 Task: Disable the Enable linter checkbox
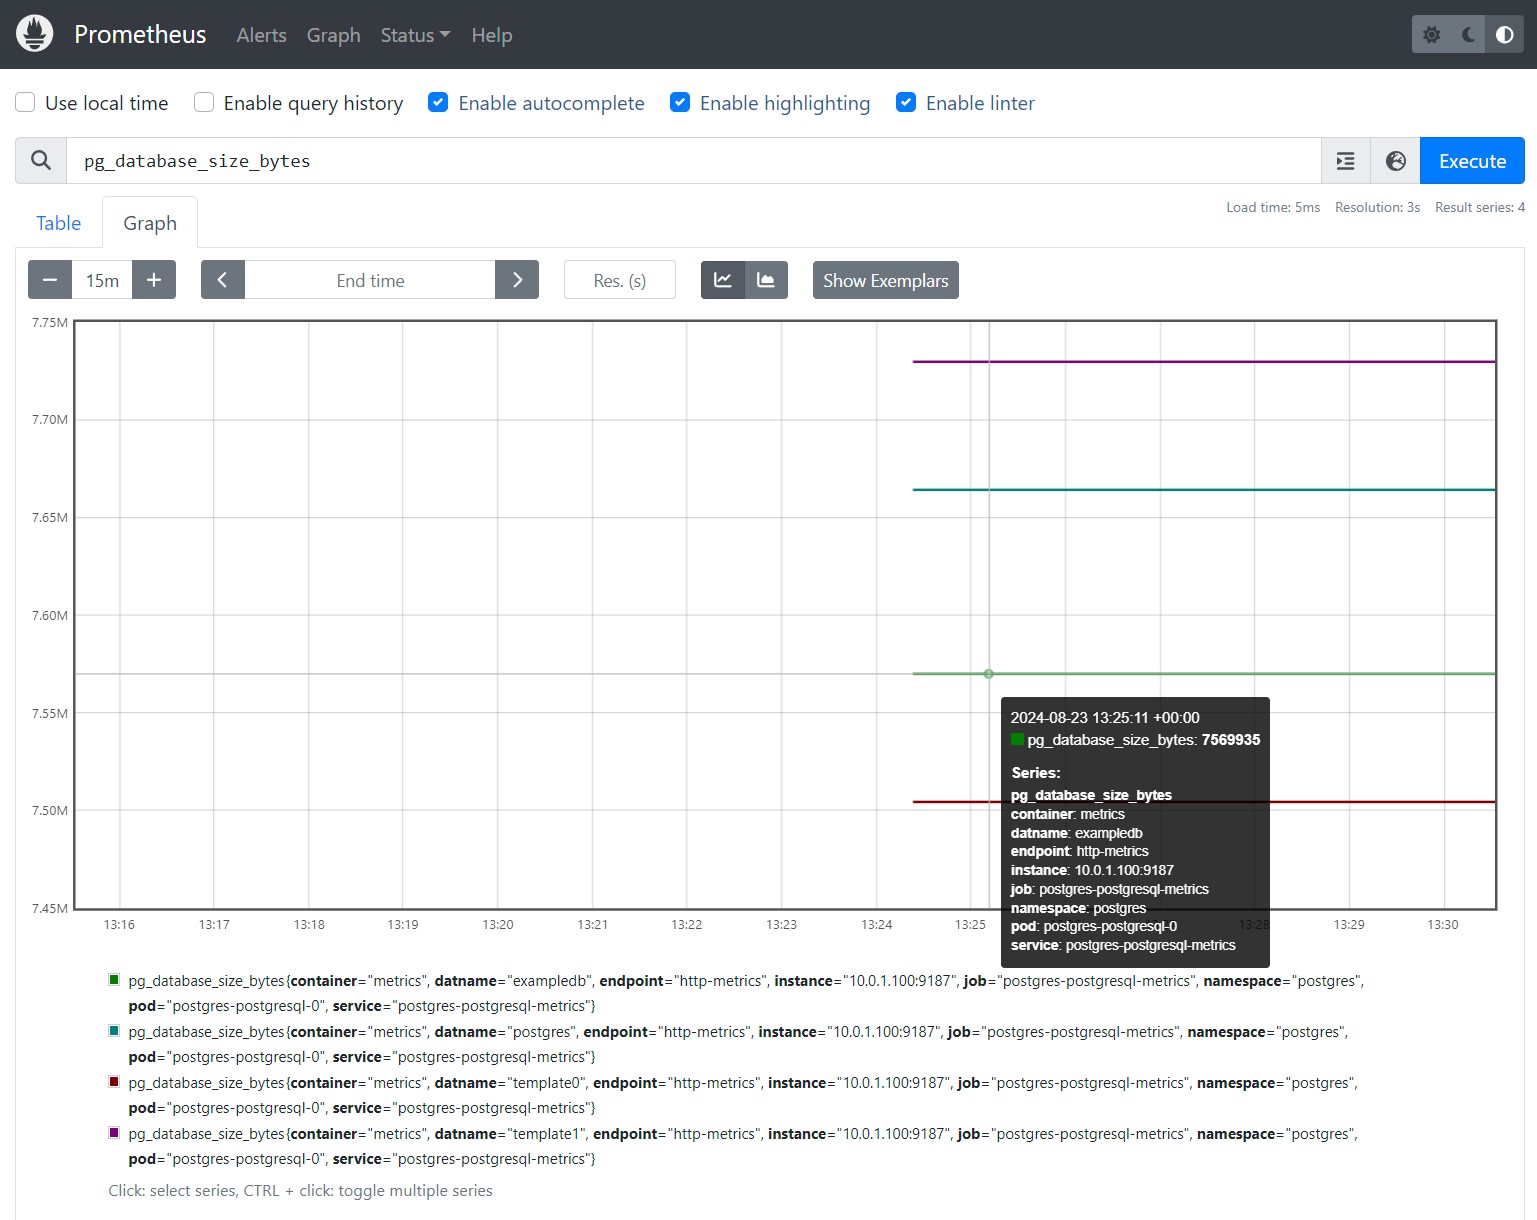tap(906, 103)
